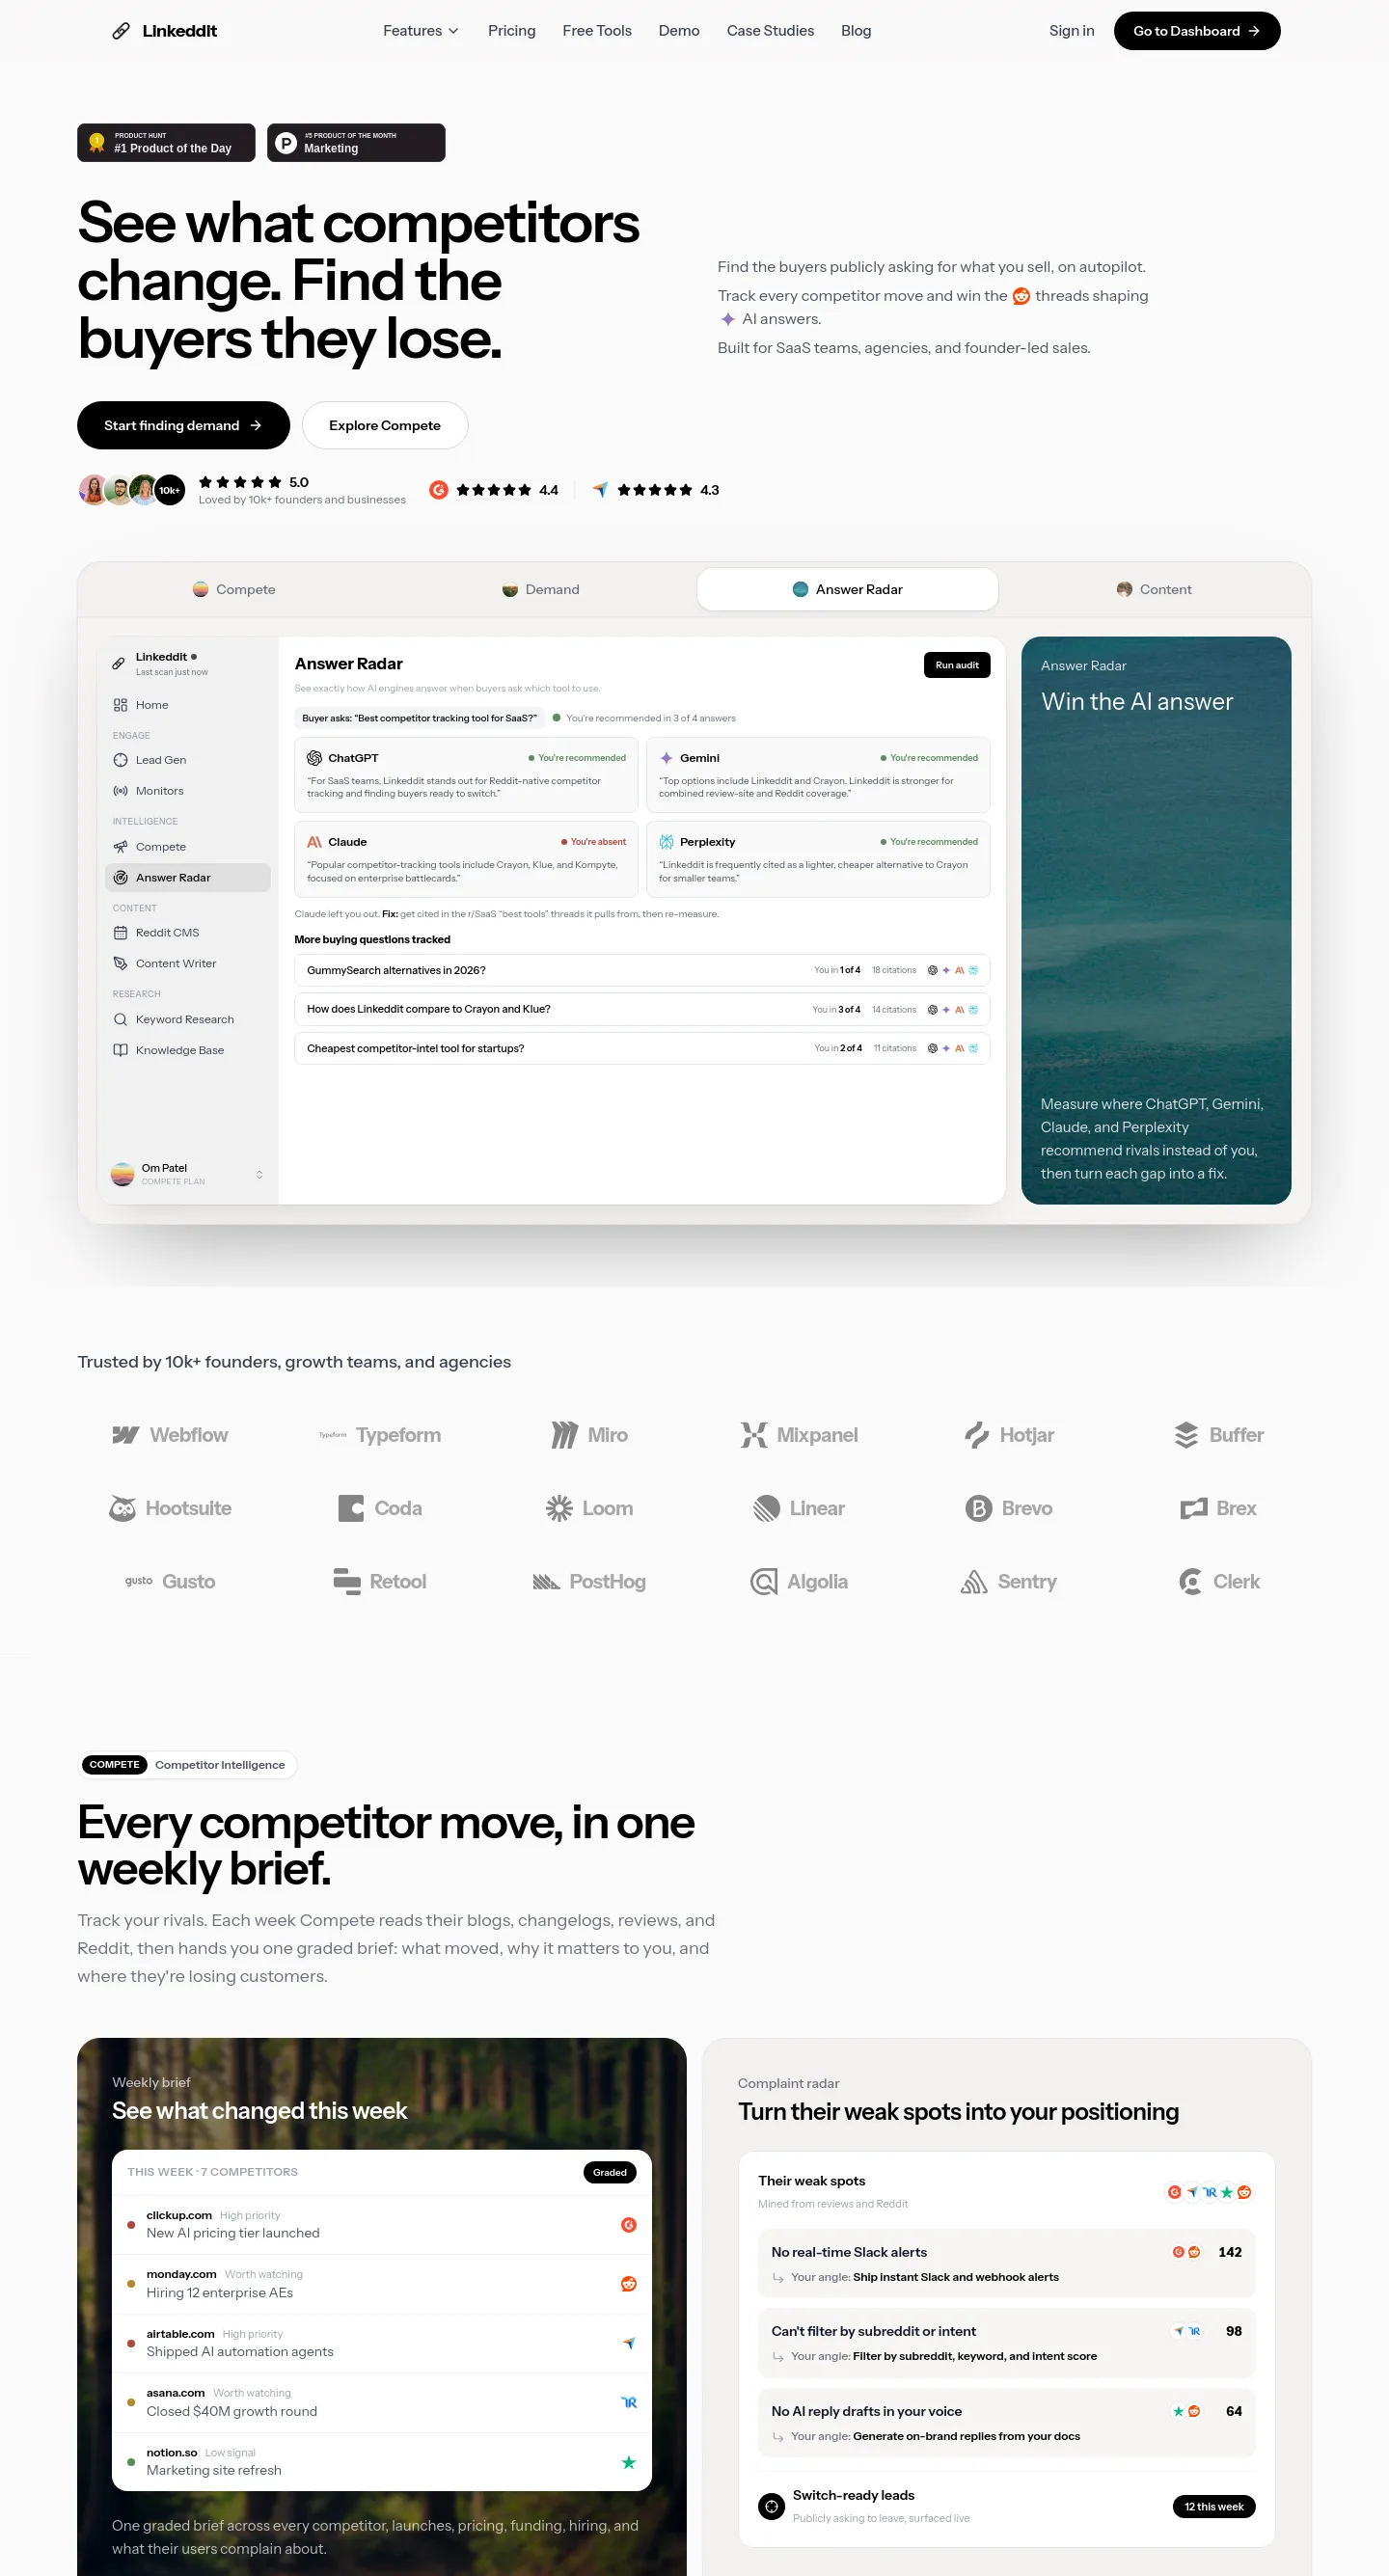The width and height of the screenshot is (1389, 2576).
Task: Click the Sign in link
Action: click(1071, 31)
